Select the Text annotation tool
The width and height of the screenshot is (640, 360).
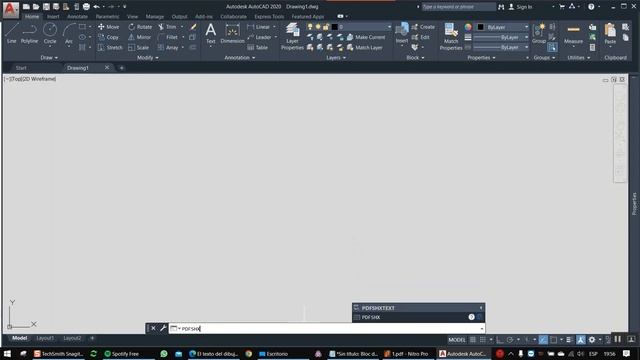click(x=211, y=33)
